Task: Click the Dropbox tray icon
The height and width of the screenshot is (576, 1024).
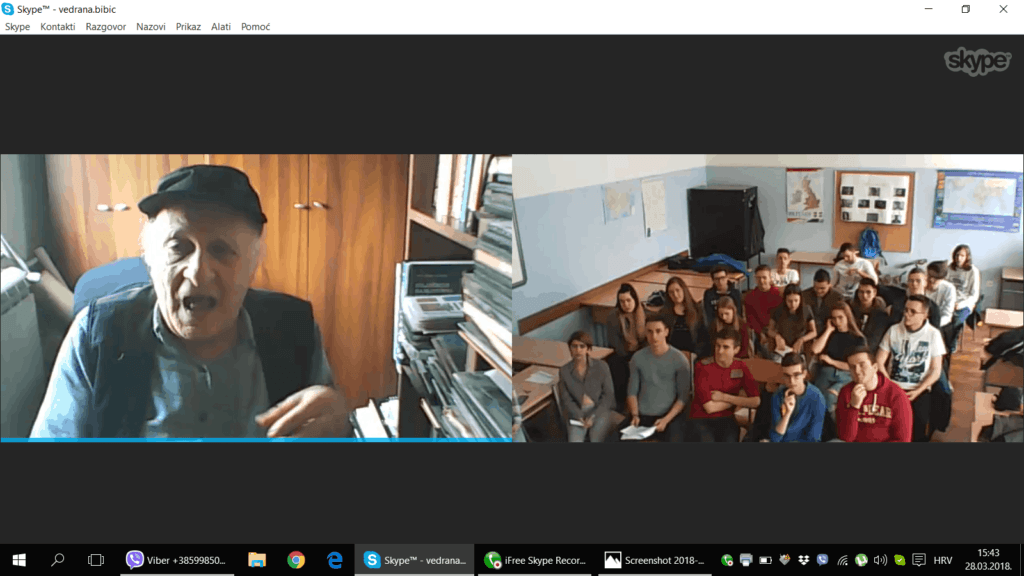Action: pos(803,561)
